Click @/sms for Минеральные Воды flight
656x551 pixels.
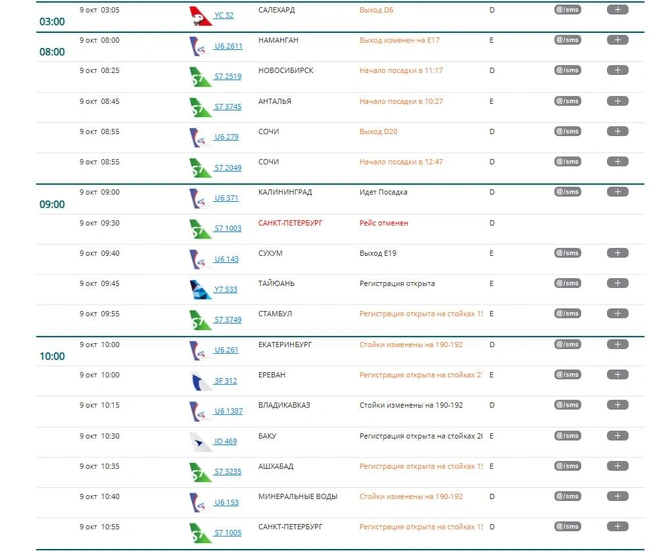[x=568, y=496]
